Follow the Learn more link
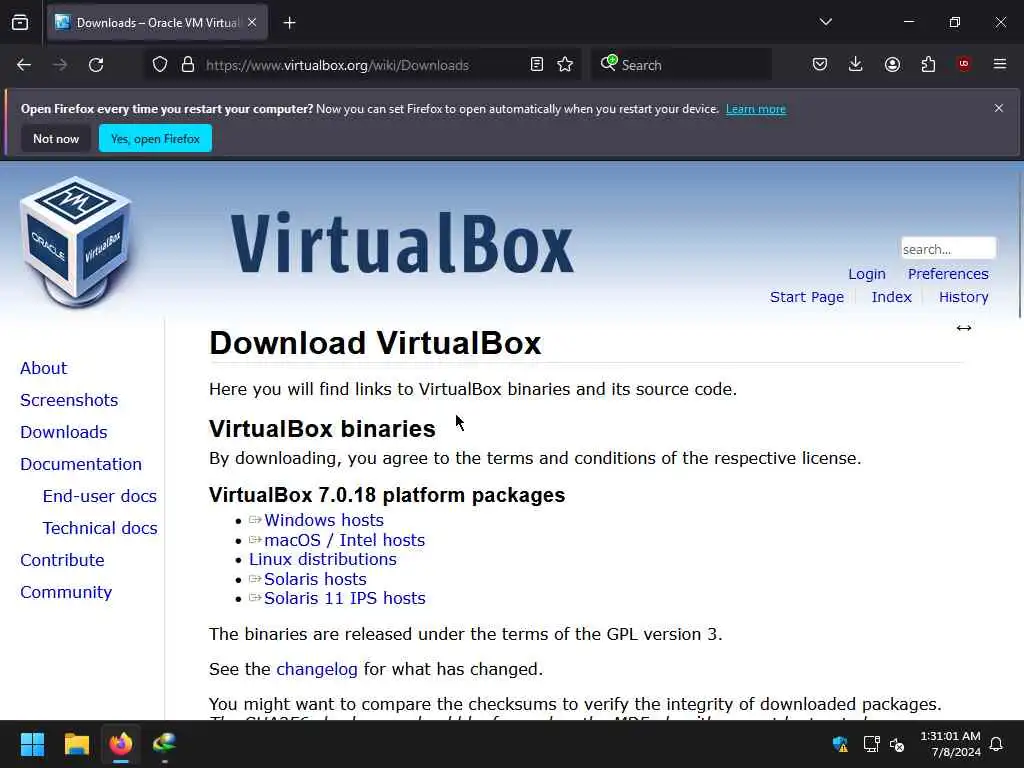Viewport: 1024px width, 768px height. (x=756, y=109)
